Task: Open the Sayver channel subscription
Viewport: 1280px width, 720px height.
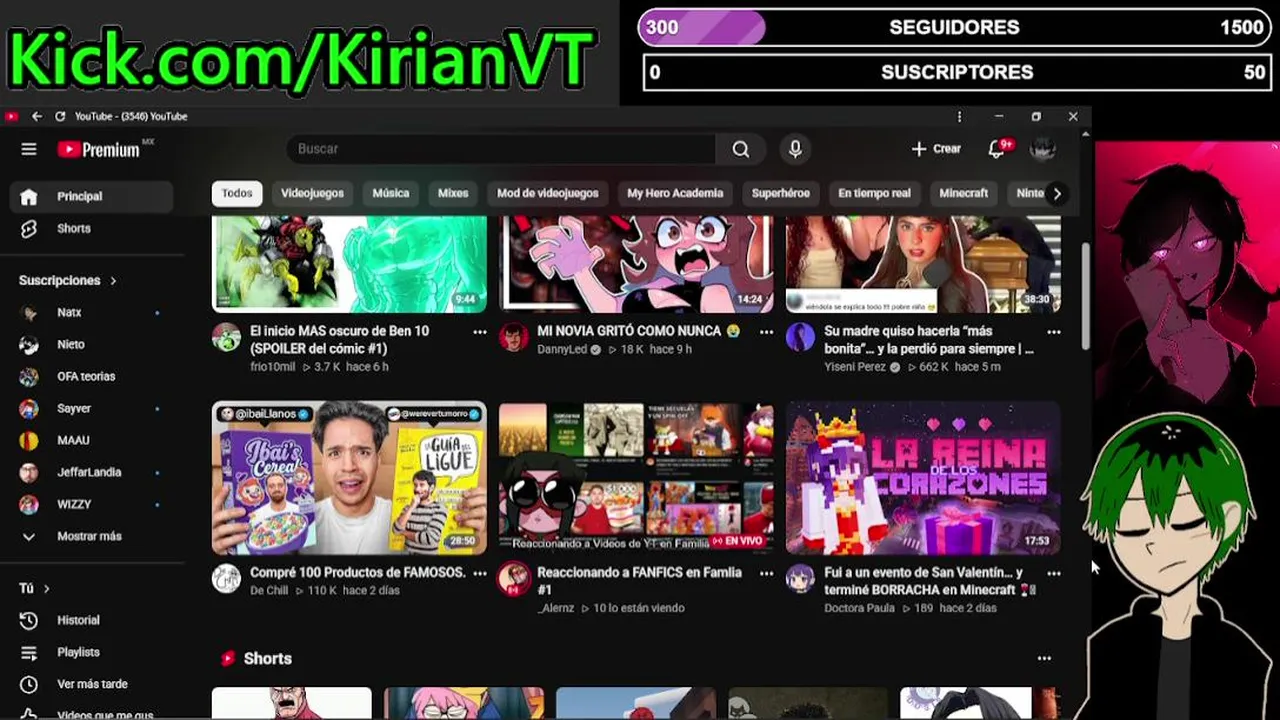Action: click(92, 408)
